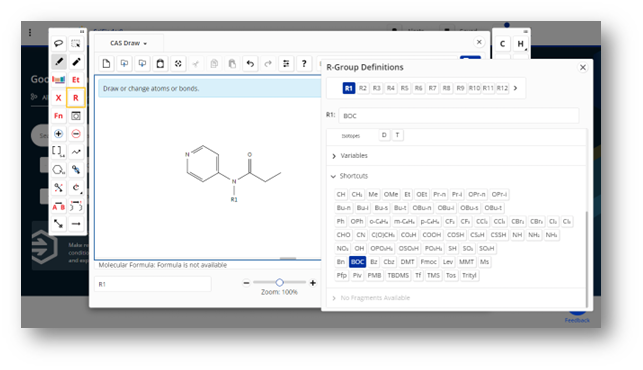Select the R-group tool
Image resolution: width=643 pixels, height=370 pixels.
76,98
